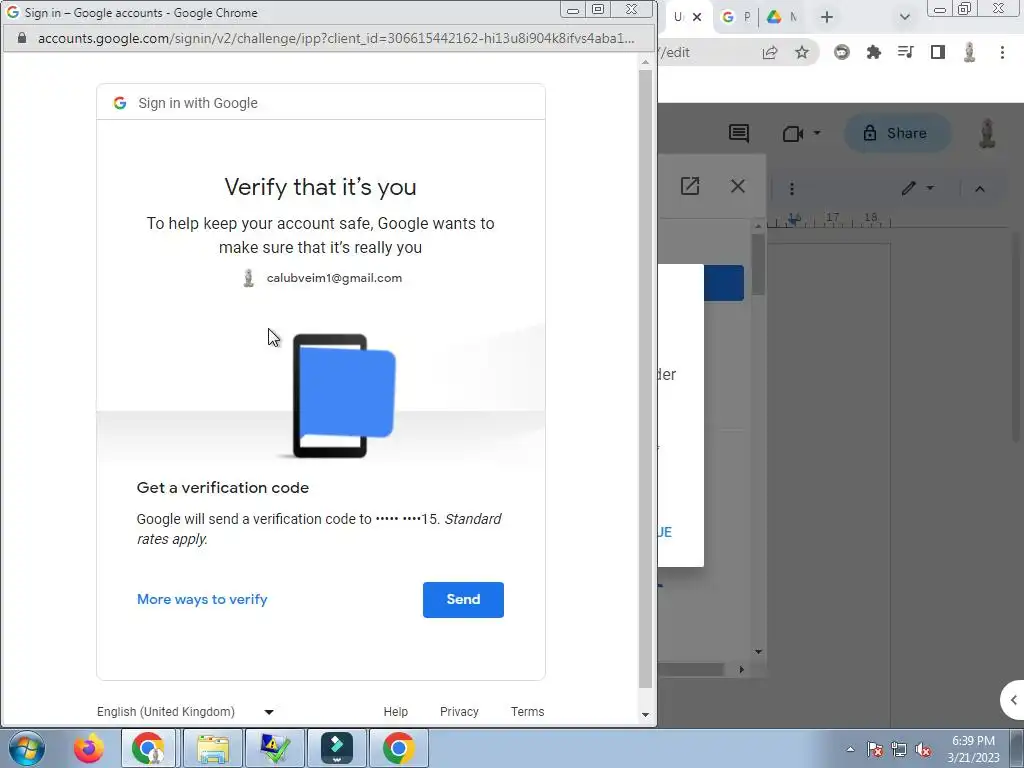Screen dimensions: 1024x768
Task: Open the second Chrome taskbar icon
Action: tap(399, 748)
